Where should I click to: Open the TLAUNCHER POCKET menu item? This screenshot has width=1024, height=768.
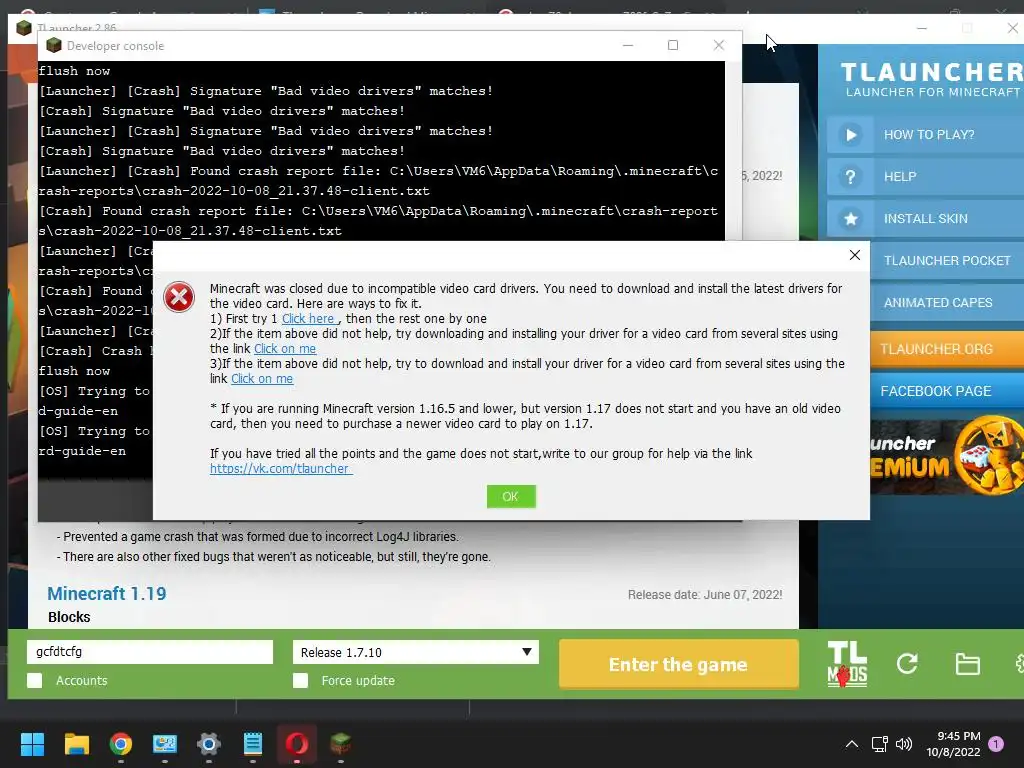tap(947, 261)
